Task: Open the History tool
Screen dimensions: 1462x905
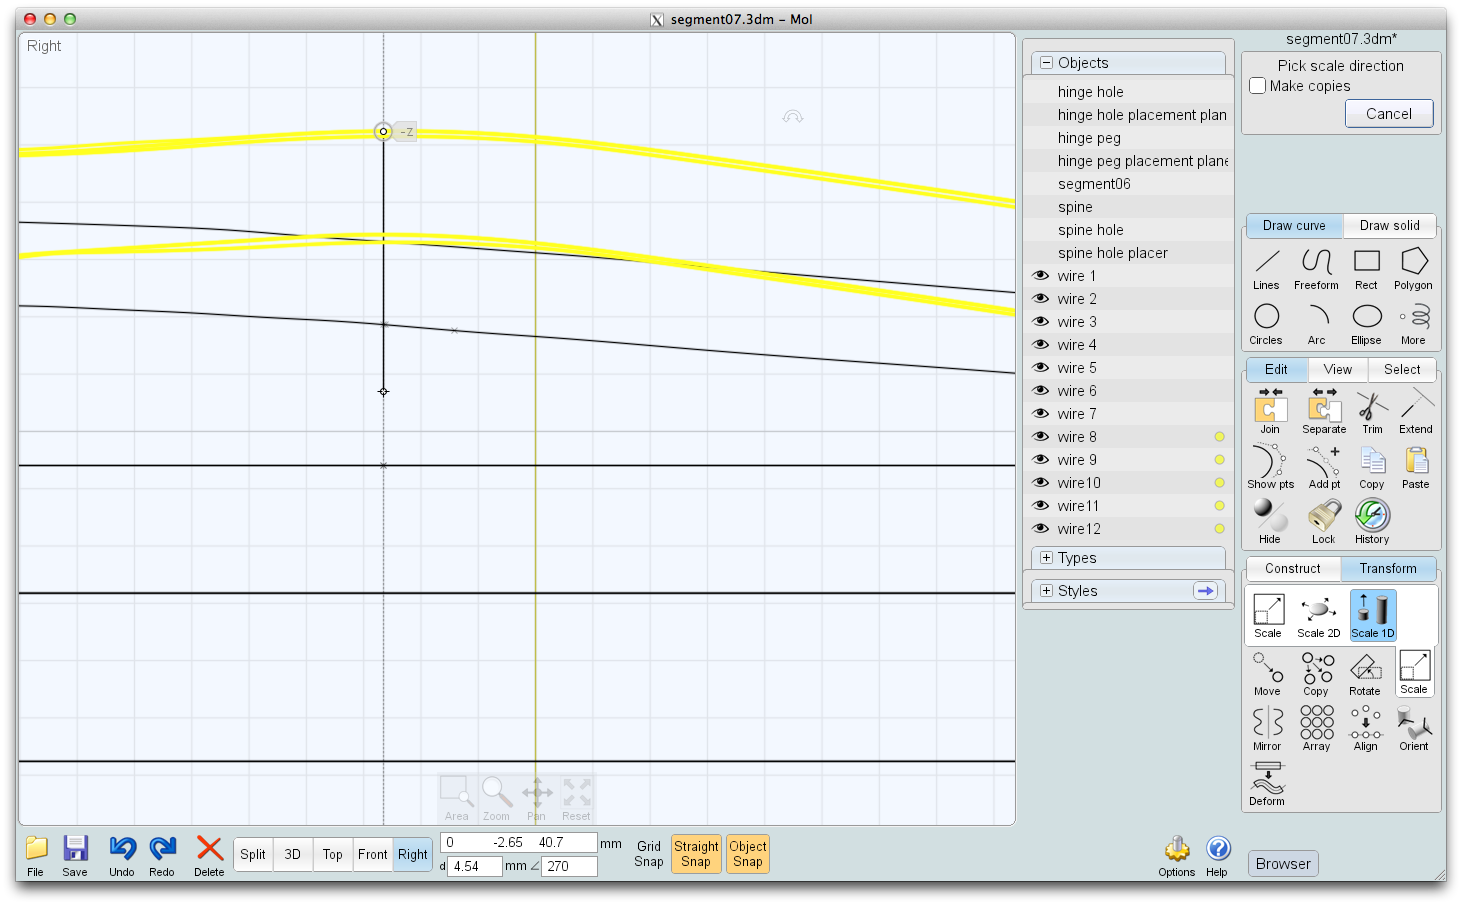Action: (x=1372, y=522)
